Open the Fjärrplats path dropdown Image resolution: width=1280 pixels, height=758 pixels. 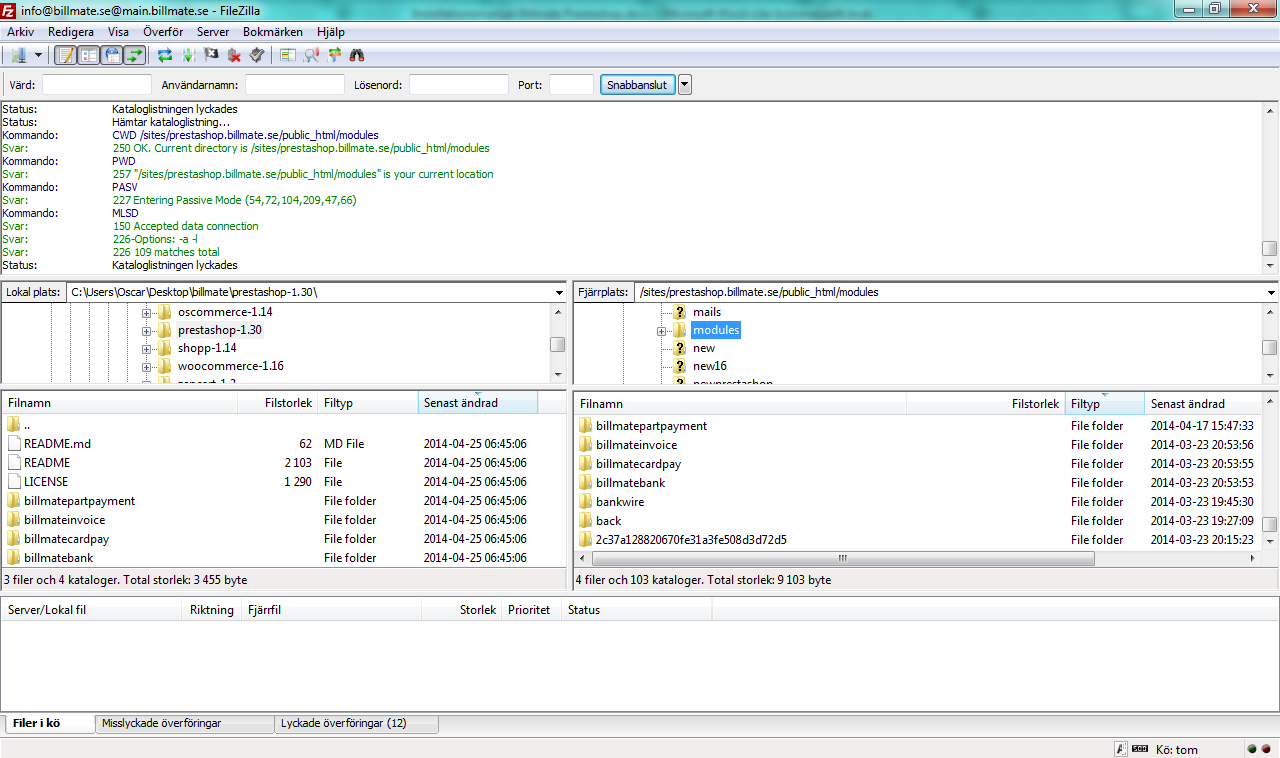(1271, 292)
